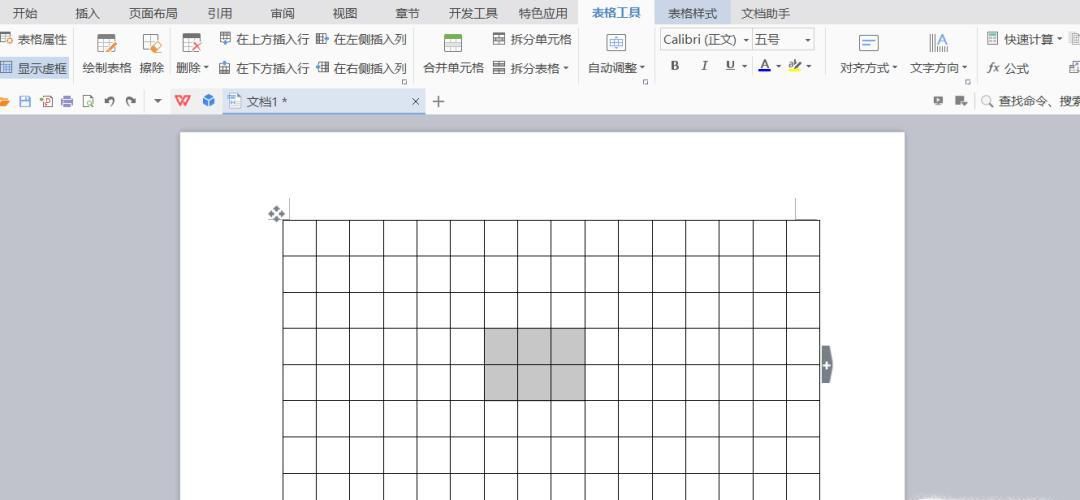This screenshot has width=1080, height=500.
Task: Click 在左侧插入列 insert column left
Action: tap(362, 39)
